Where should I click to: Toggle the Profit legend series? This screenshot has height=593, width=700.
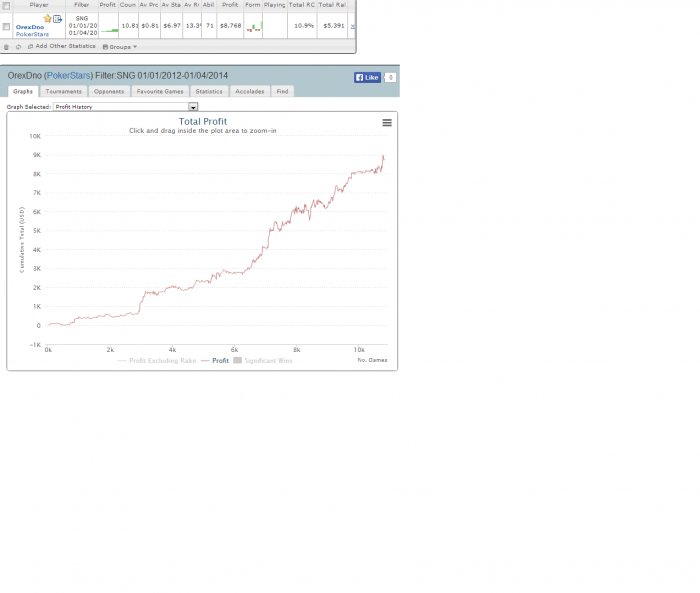click(215, 360)
